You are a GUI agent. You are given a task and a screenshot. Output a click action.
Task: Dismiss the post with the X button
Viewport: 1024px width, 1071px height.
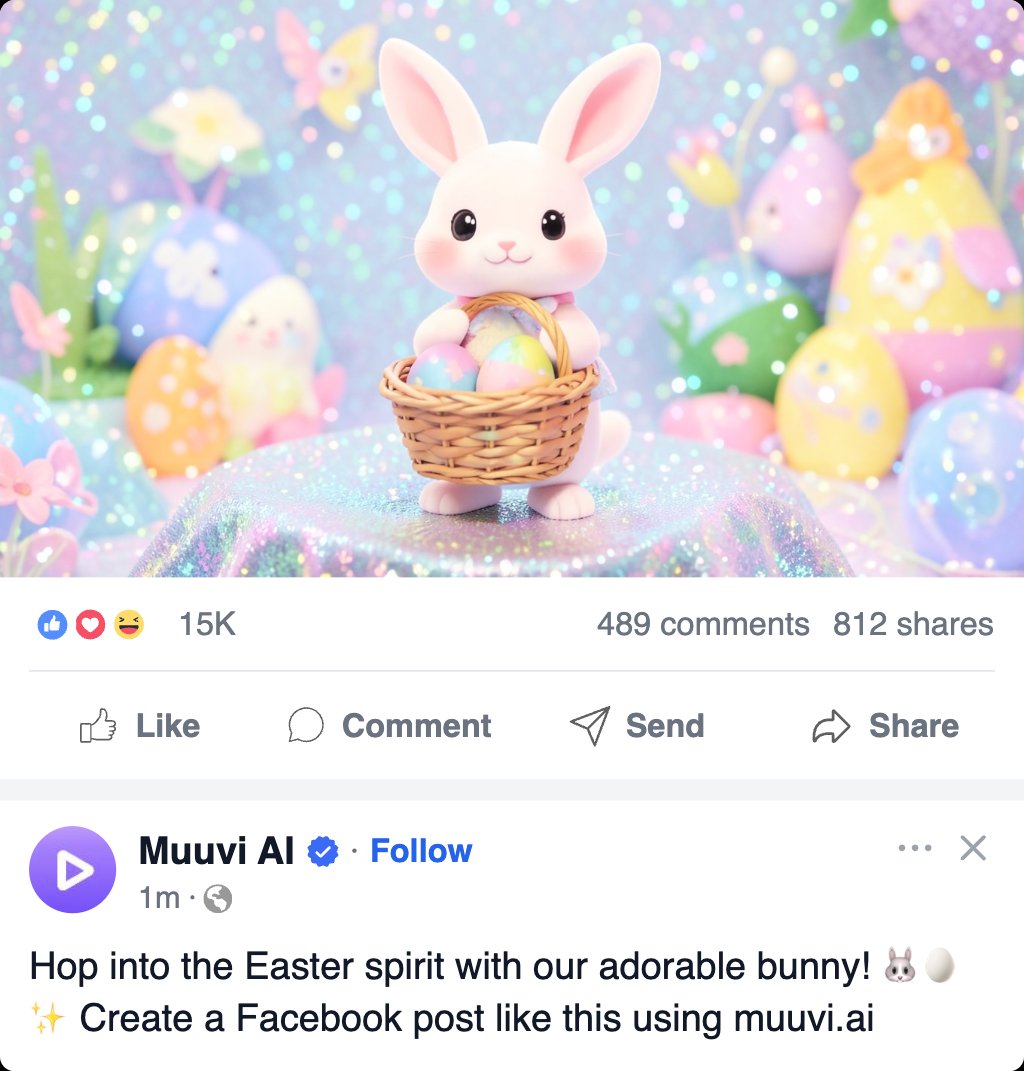(x=972, y=848)
